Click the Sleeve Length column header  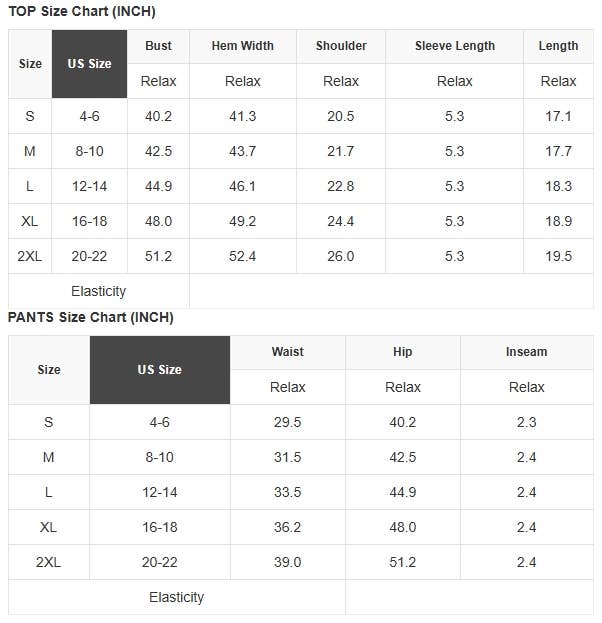pos(455,46)
